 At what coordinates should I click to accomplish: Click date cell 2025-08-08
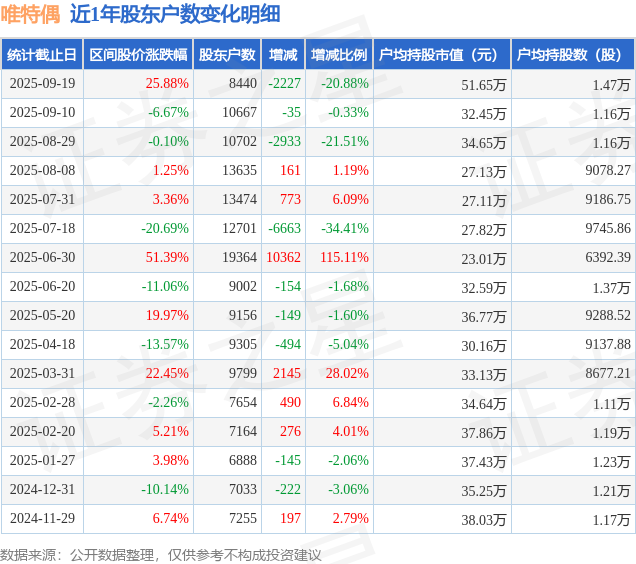point(43,170)
